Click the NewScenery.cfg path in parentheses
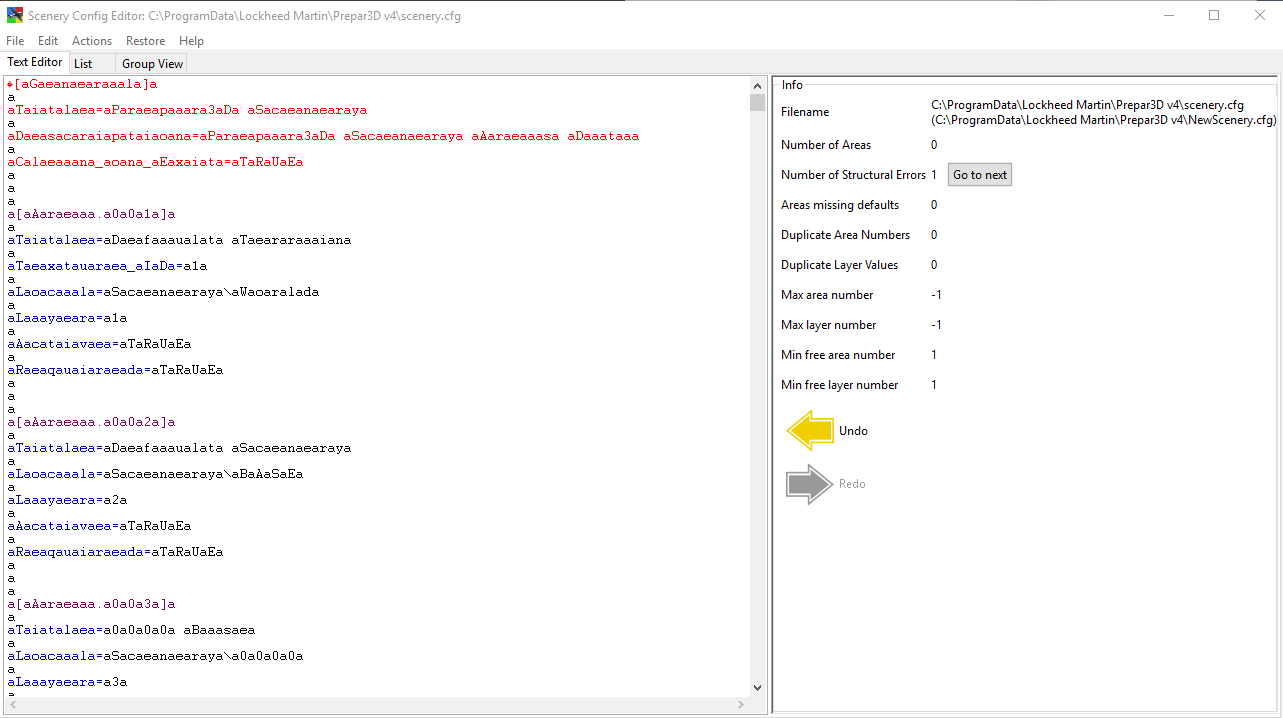This screenshot has width=1283, height=718. pos(1104,120)
